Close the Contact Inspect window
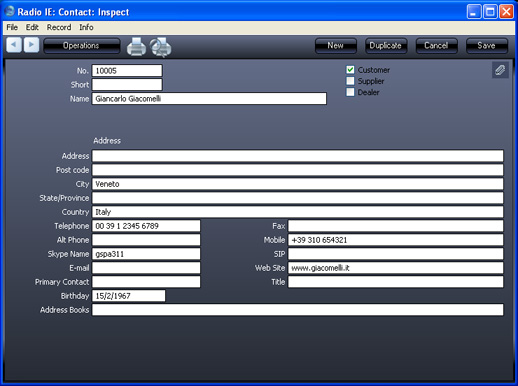The image size is (518, 386). [506, 12]
